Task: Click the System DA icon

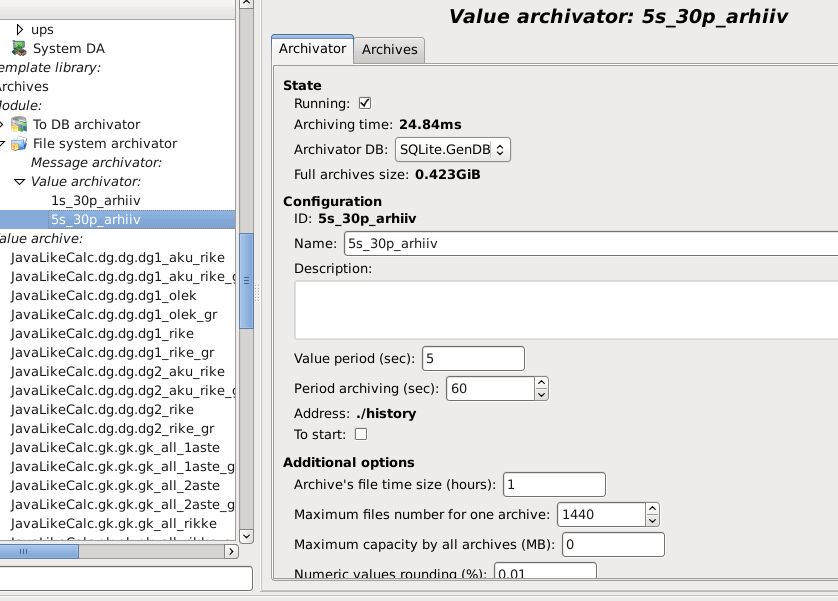Action: pyautogui.click(x=19, y=48)
